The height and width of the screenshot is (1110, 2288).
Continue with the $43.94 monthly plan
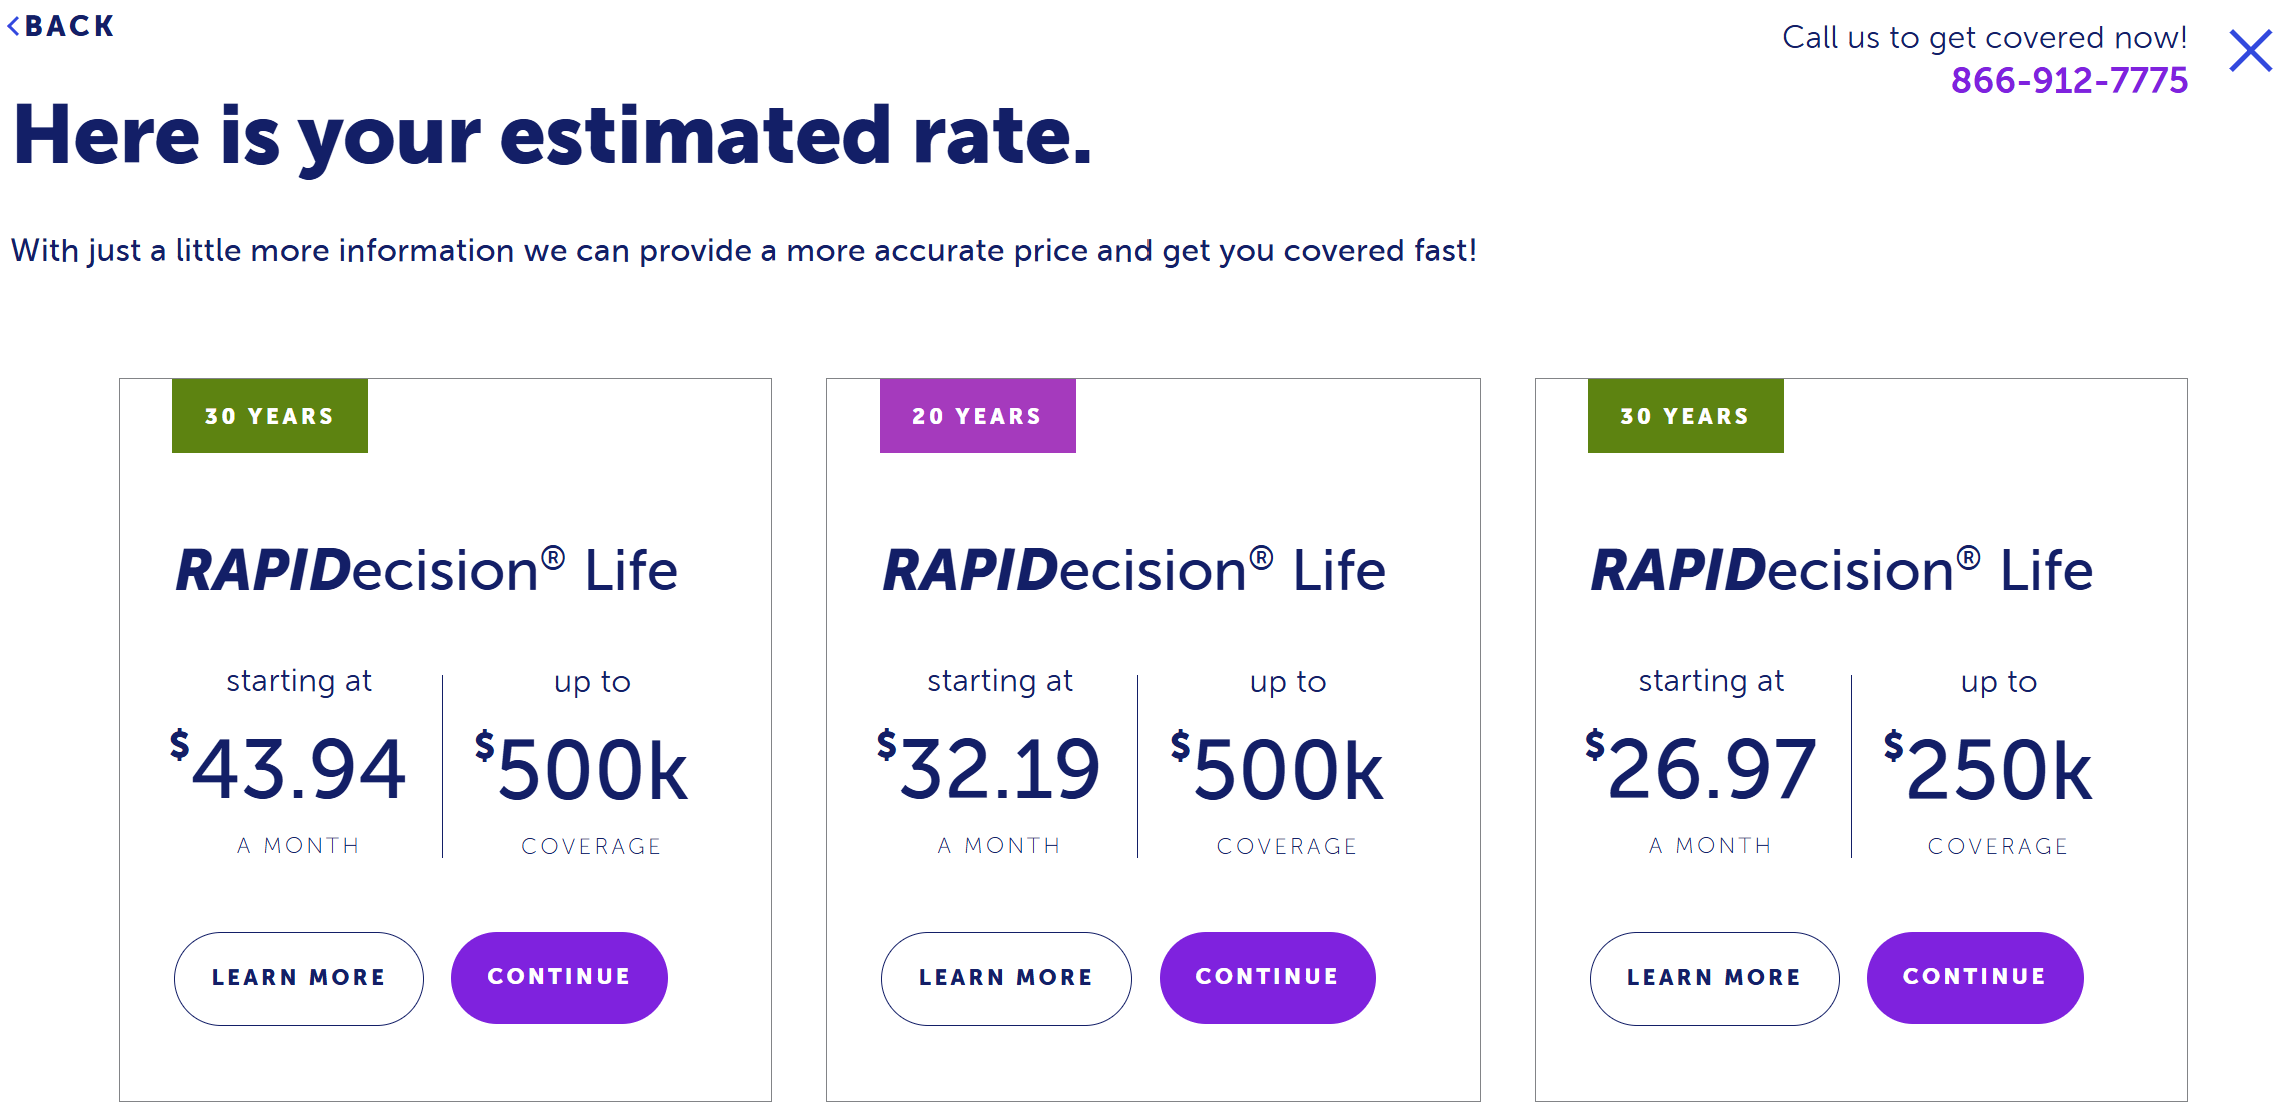point(559,977)
